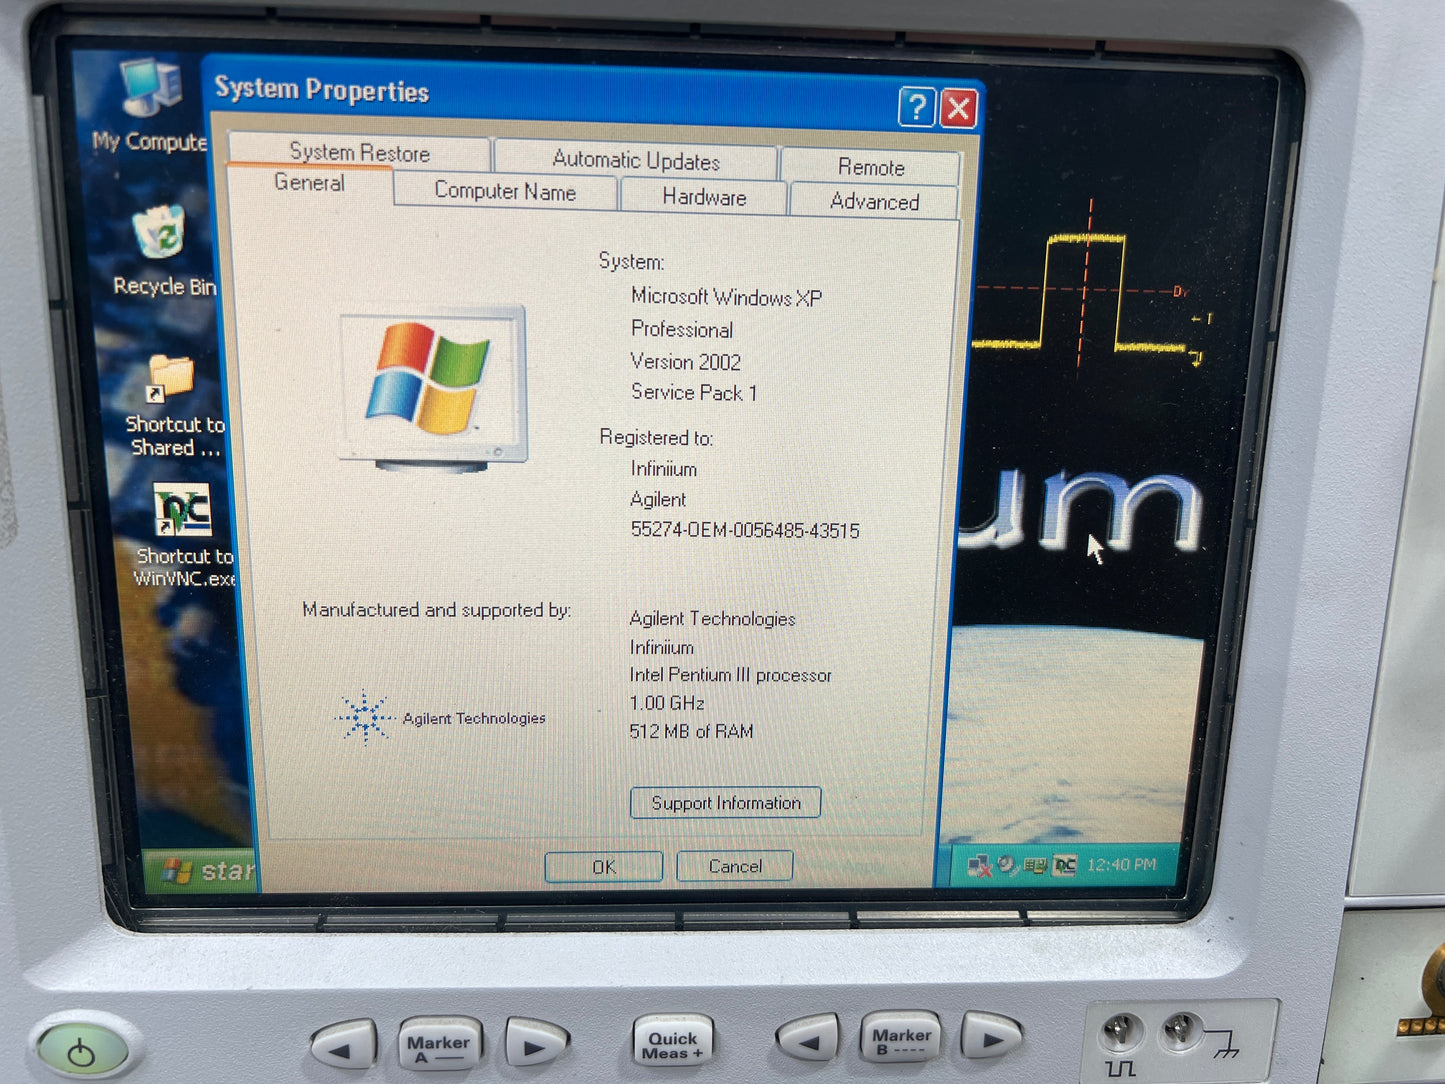Viewport: 1445px width, 1084px height.
Task: Click the VNC icon in system tray
Action: point(1064,865)
